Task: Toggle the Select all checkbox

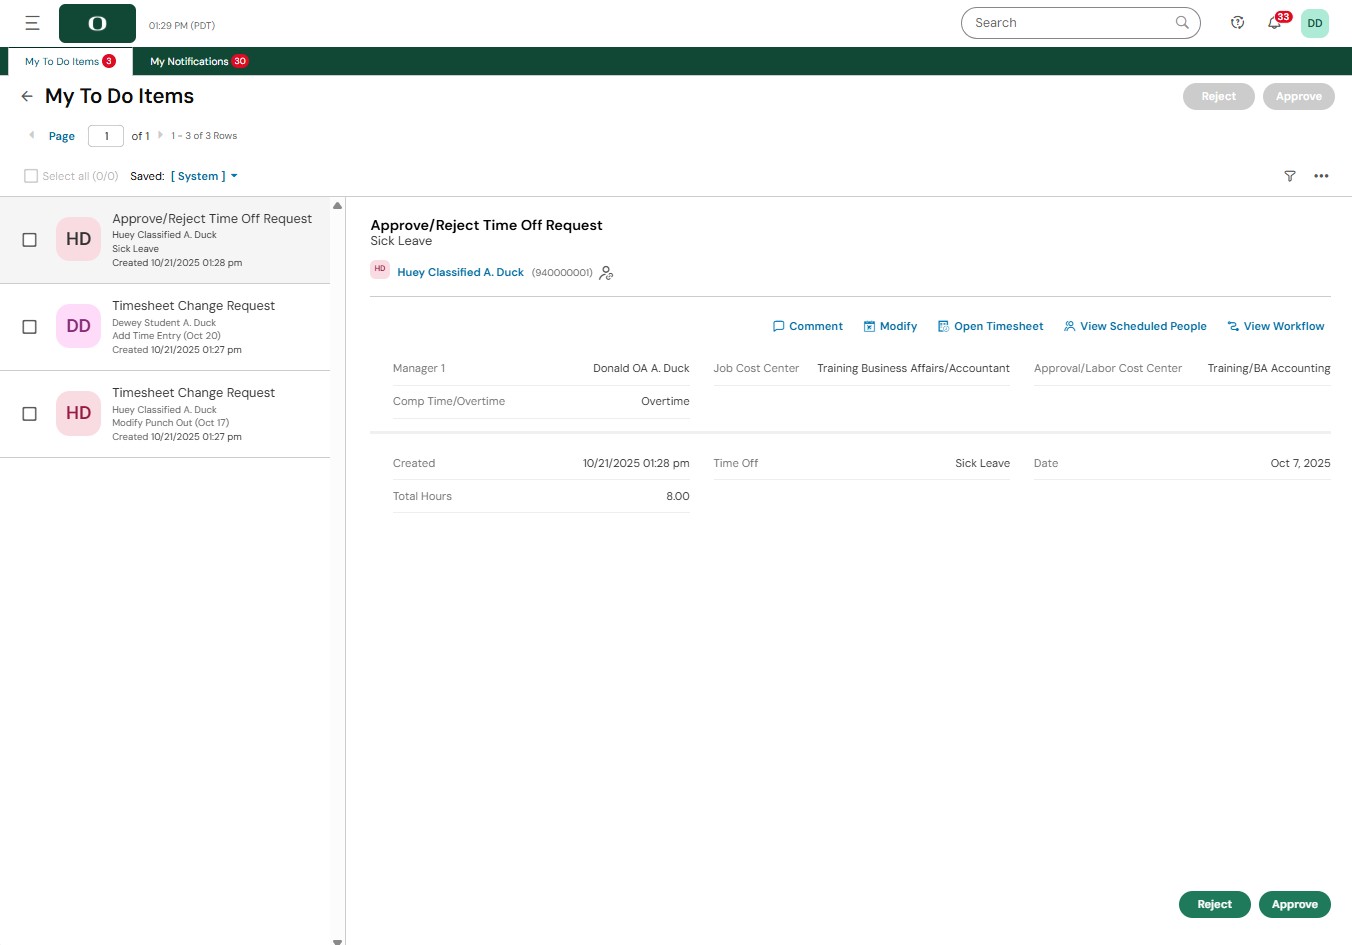Action: tap(31, 176)
